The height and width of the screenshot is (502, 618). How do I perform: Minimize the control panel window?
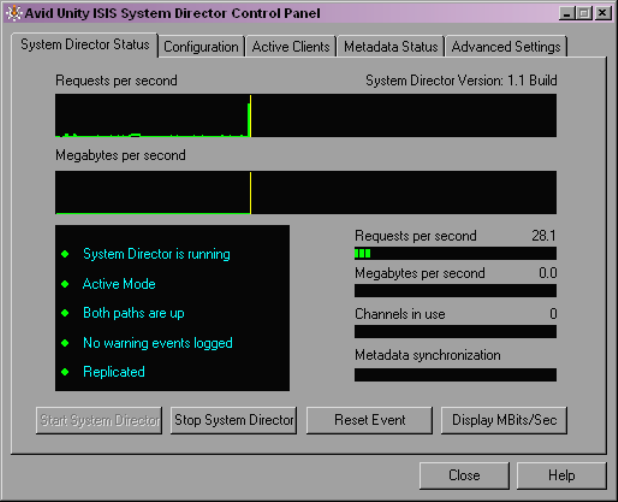[567, 14]
